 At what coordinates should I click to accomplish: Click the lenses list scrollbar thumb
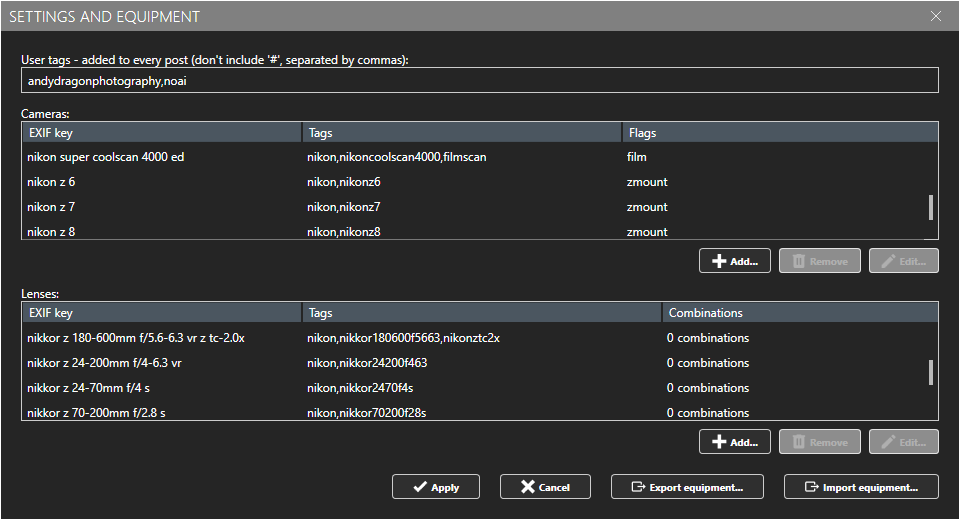tap(931, 373)
